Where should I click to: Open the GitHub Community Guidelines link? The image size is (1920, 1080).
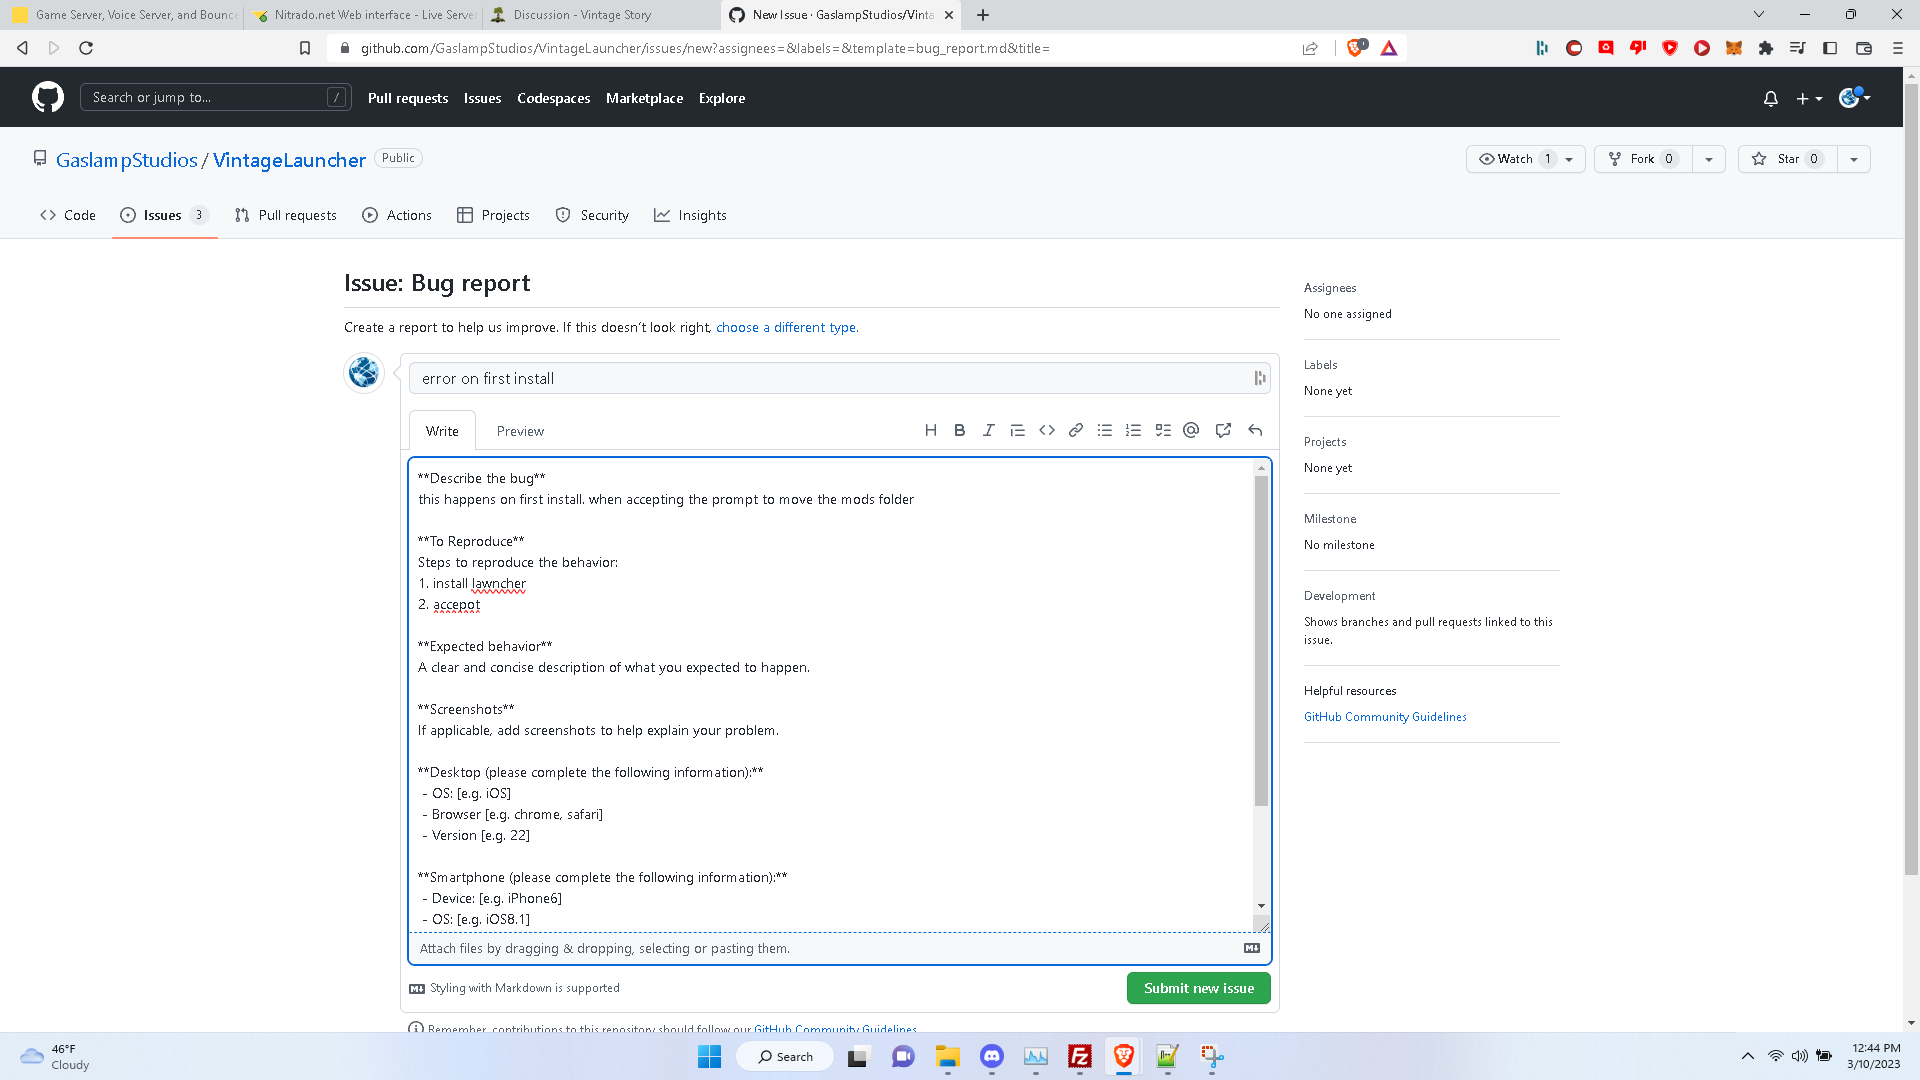(x=1385, y=716)
